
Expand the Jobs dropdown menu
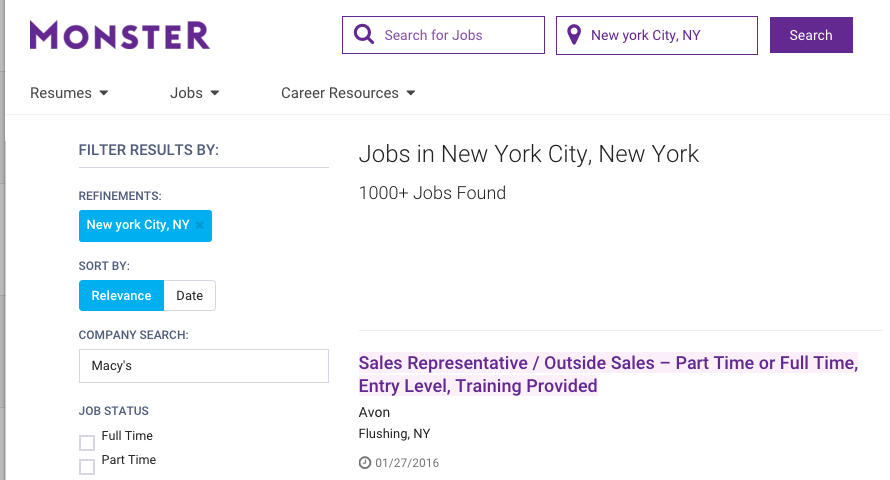[194, 93]
